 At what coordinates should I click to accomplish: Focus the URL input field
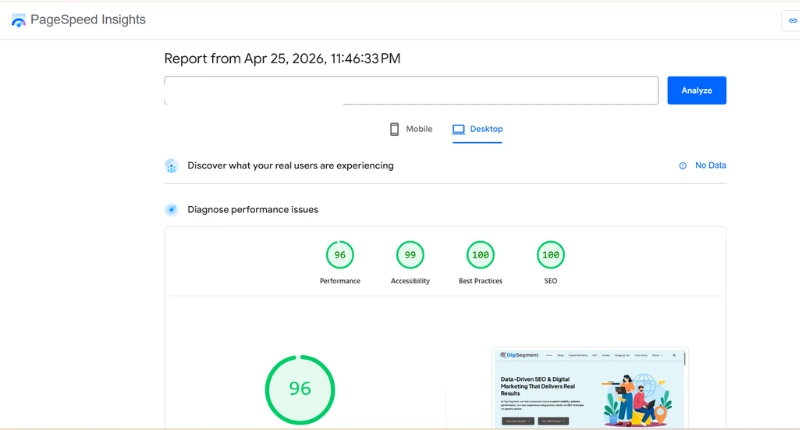coord(411,90)
